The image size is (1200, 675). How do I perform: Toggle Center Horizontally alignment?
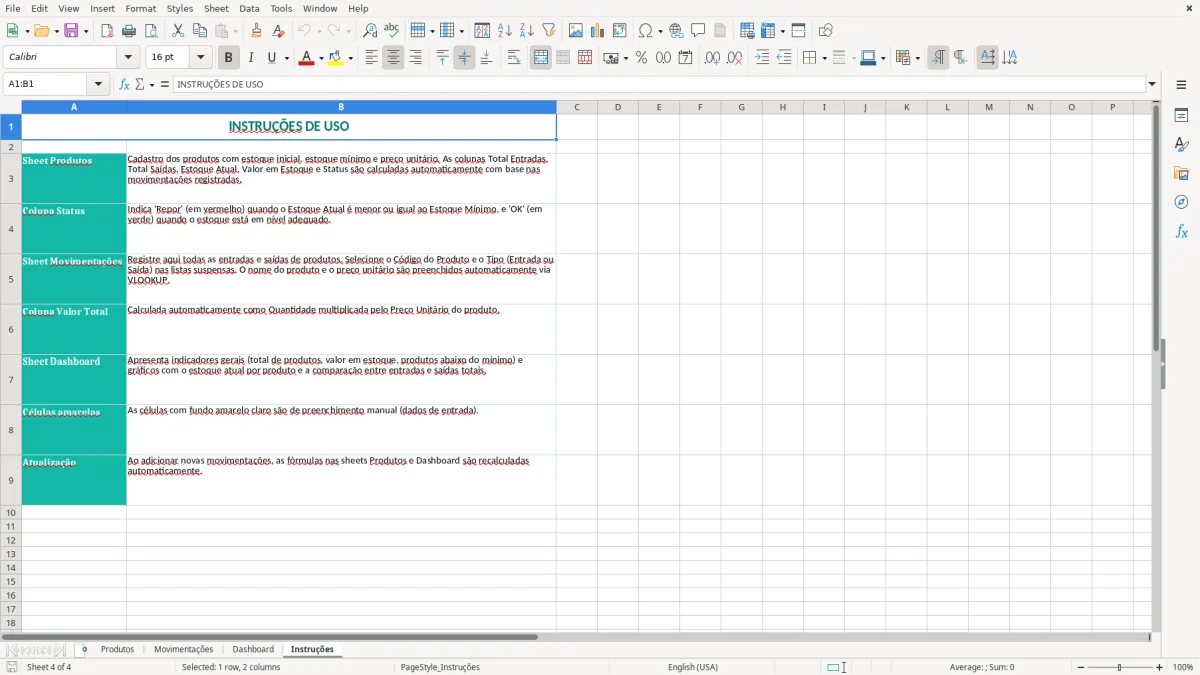pos(394,58)
